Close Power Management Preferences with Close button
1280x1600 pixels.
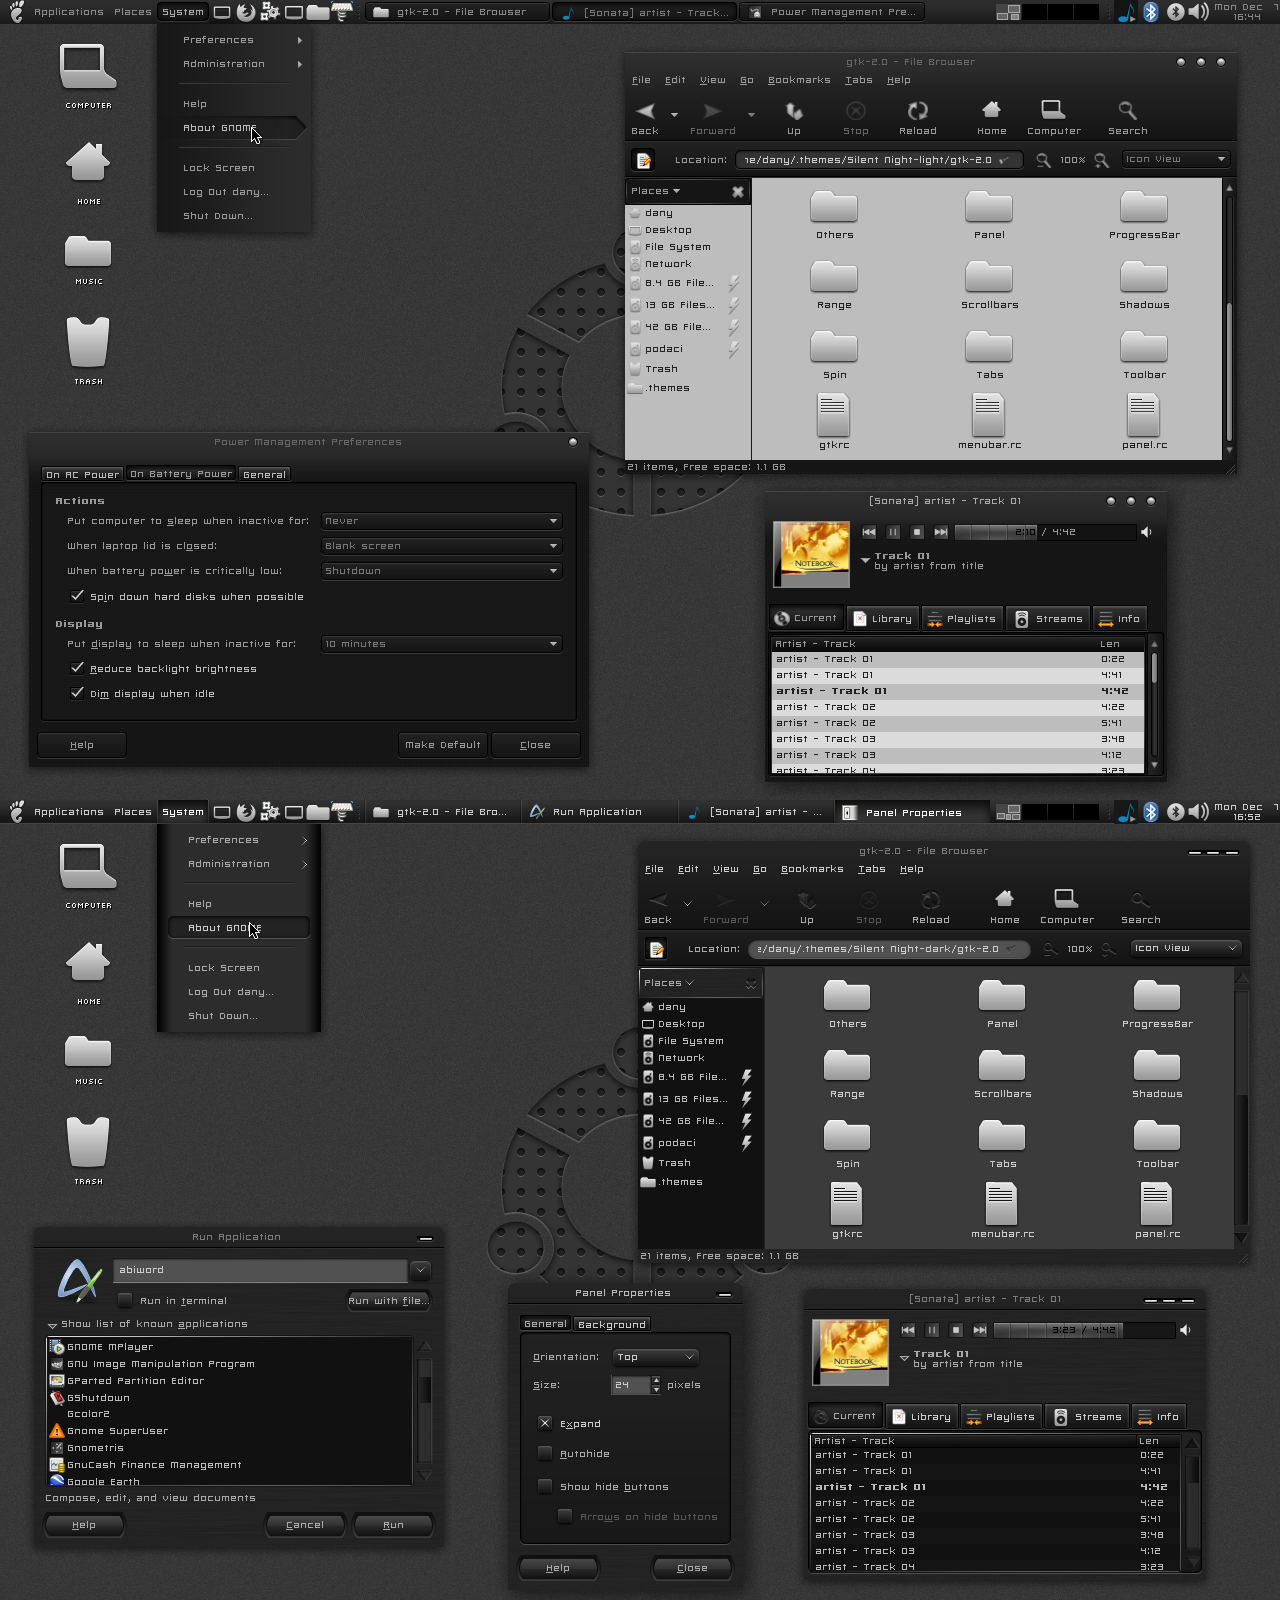pos(535,744)
